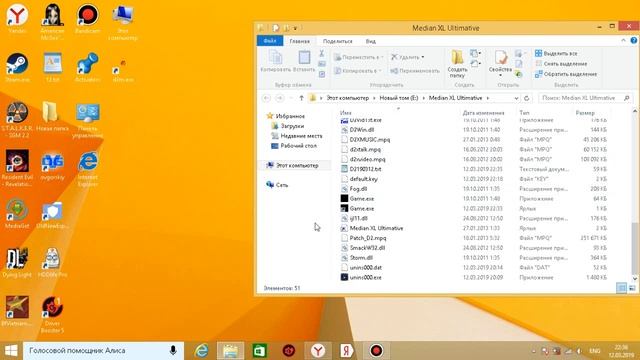The height and width of the screenshot is (360, 640).
Task: Open Yandex browser desktop shortcut
Action: (x=17, y=18)
